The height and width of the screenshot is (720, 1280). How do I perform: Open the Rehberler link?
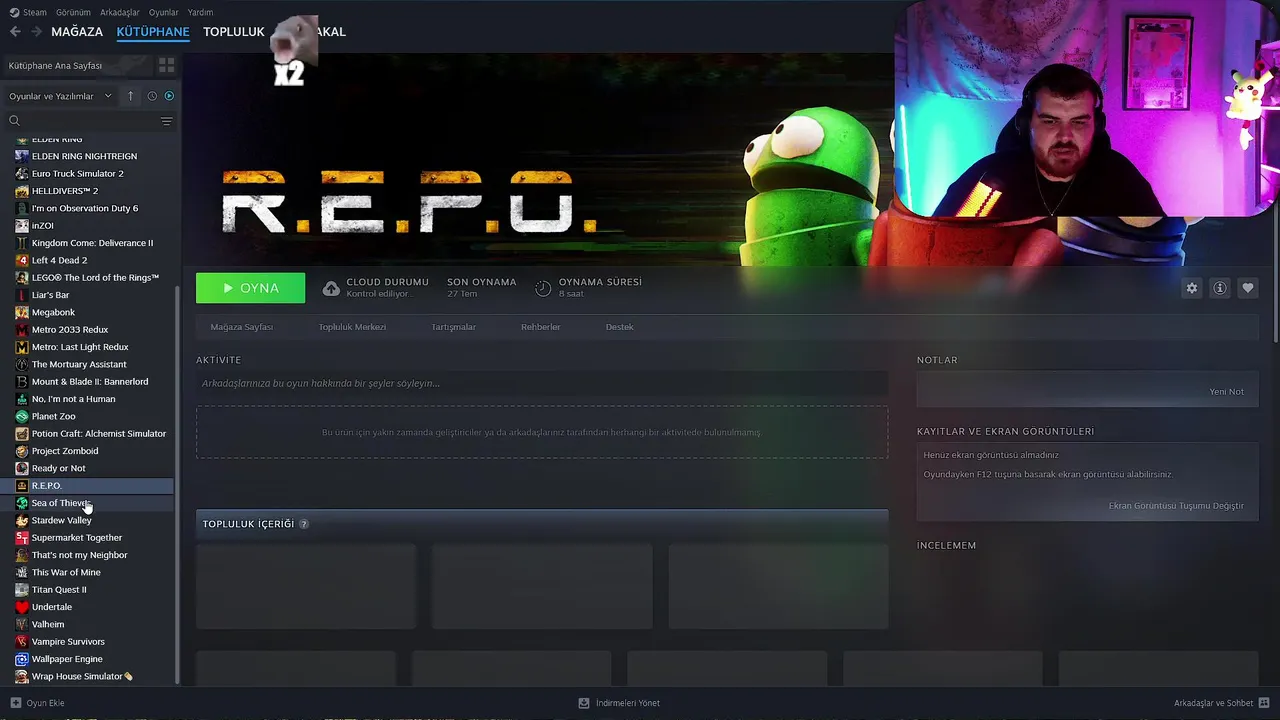(x=541, y=327)
